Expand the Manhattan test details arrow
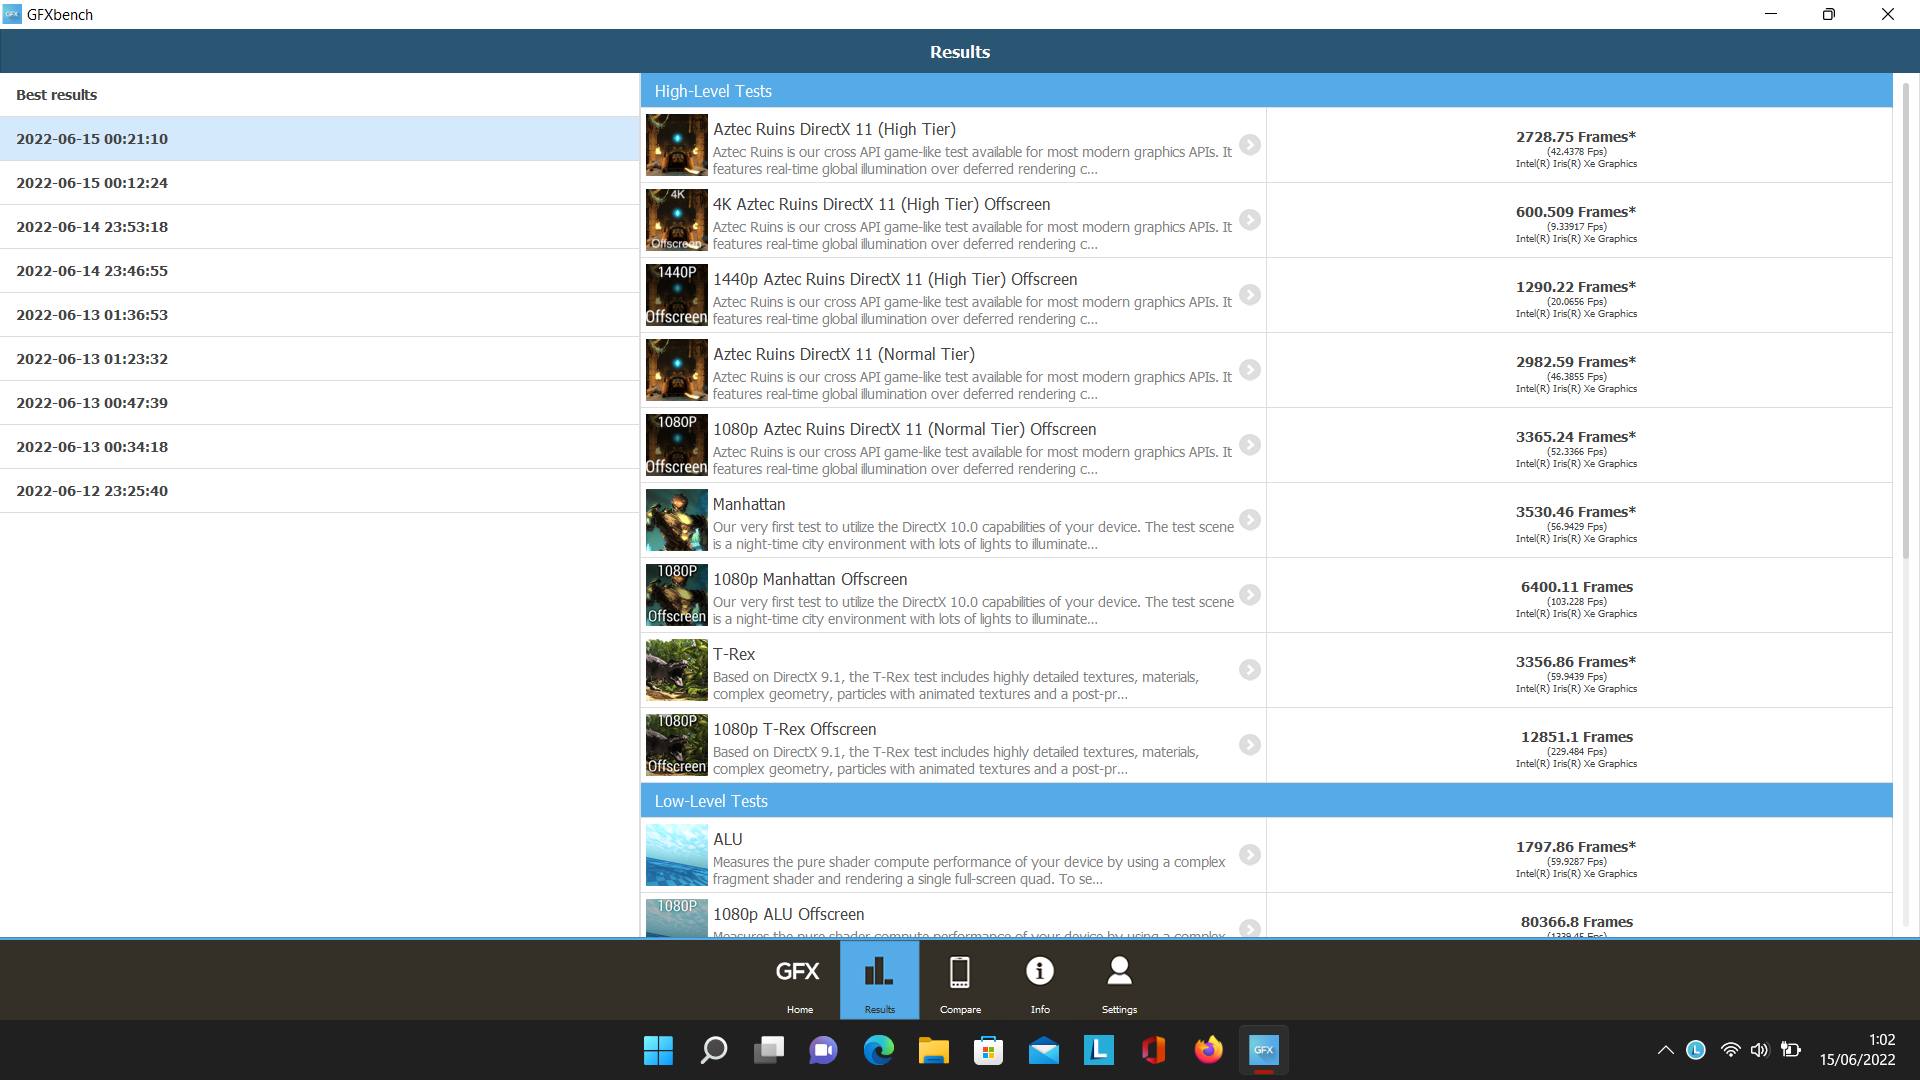 point(1250,520)
